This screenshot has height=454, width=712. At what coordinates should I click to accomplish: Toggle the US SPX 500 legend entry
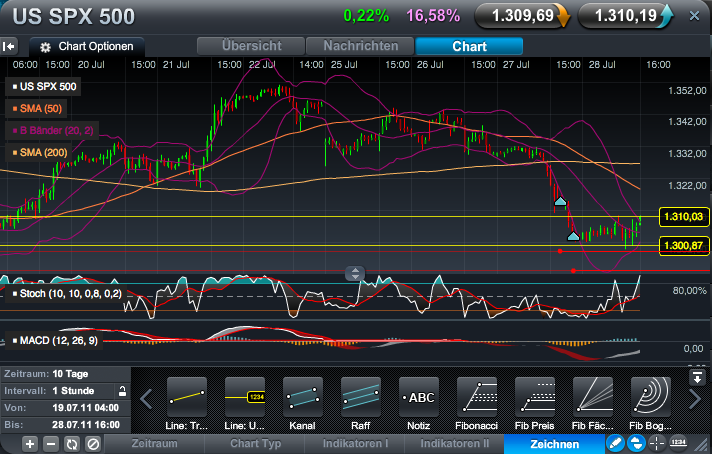(x=44, y=86)
